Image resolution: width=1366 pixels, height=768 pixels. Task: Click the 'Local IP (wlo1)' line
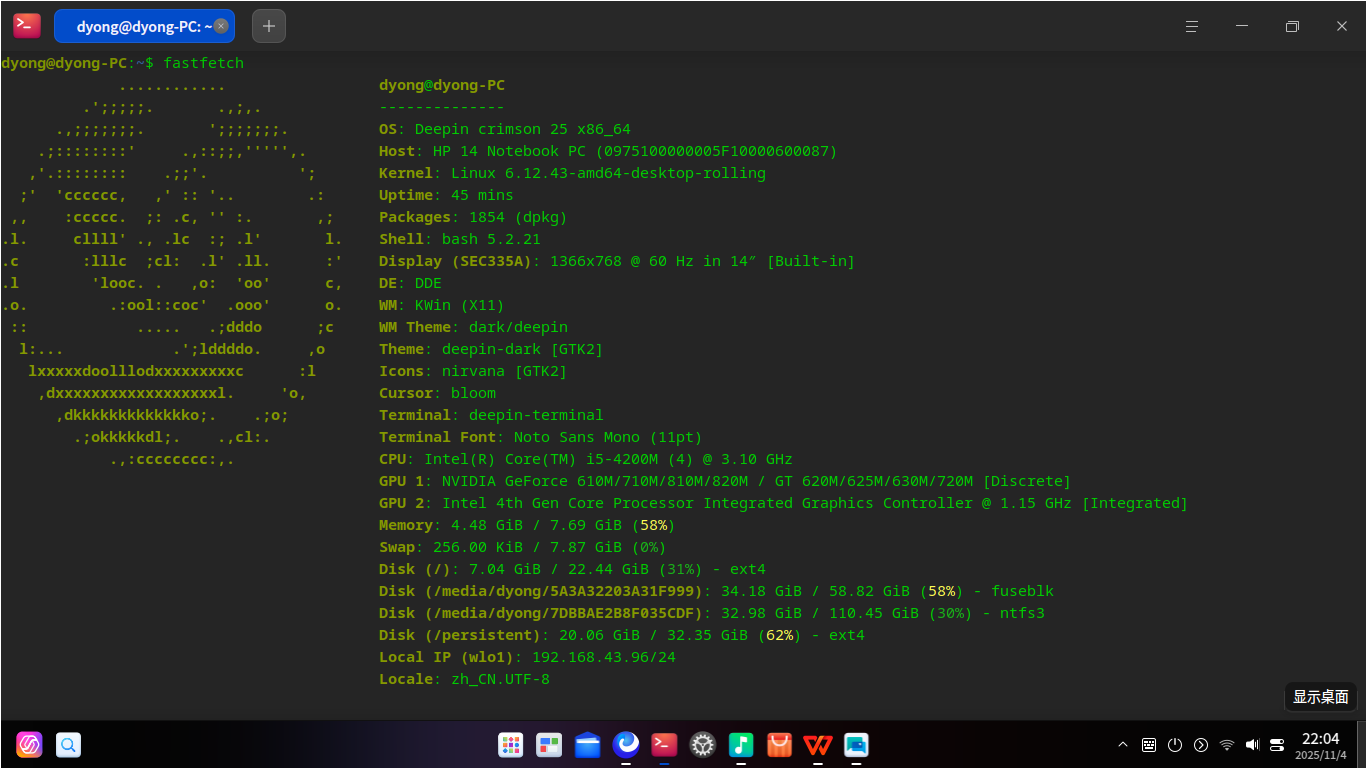527,657
